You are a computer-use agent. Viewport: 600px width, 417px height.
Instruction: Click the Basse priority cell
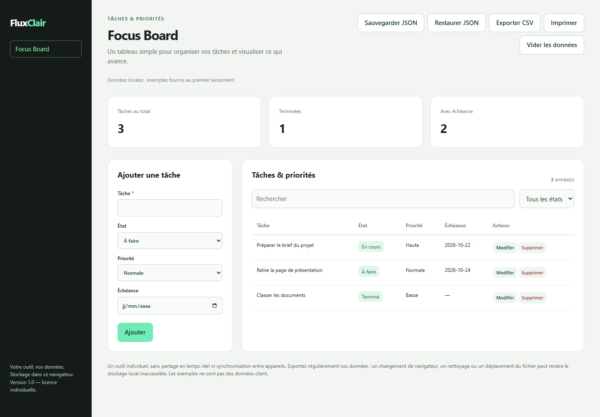click(412, 295)
